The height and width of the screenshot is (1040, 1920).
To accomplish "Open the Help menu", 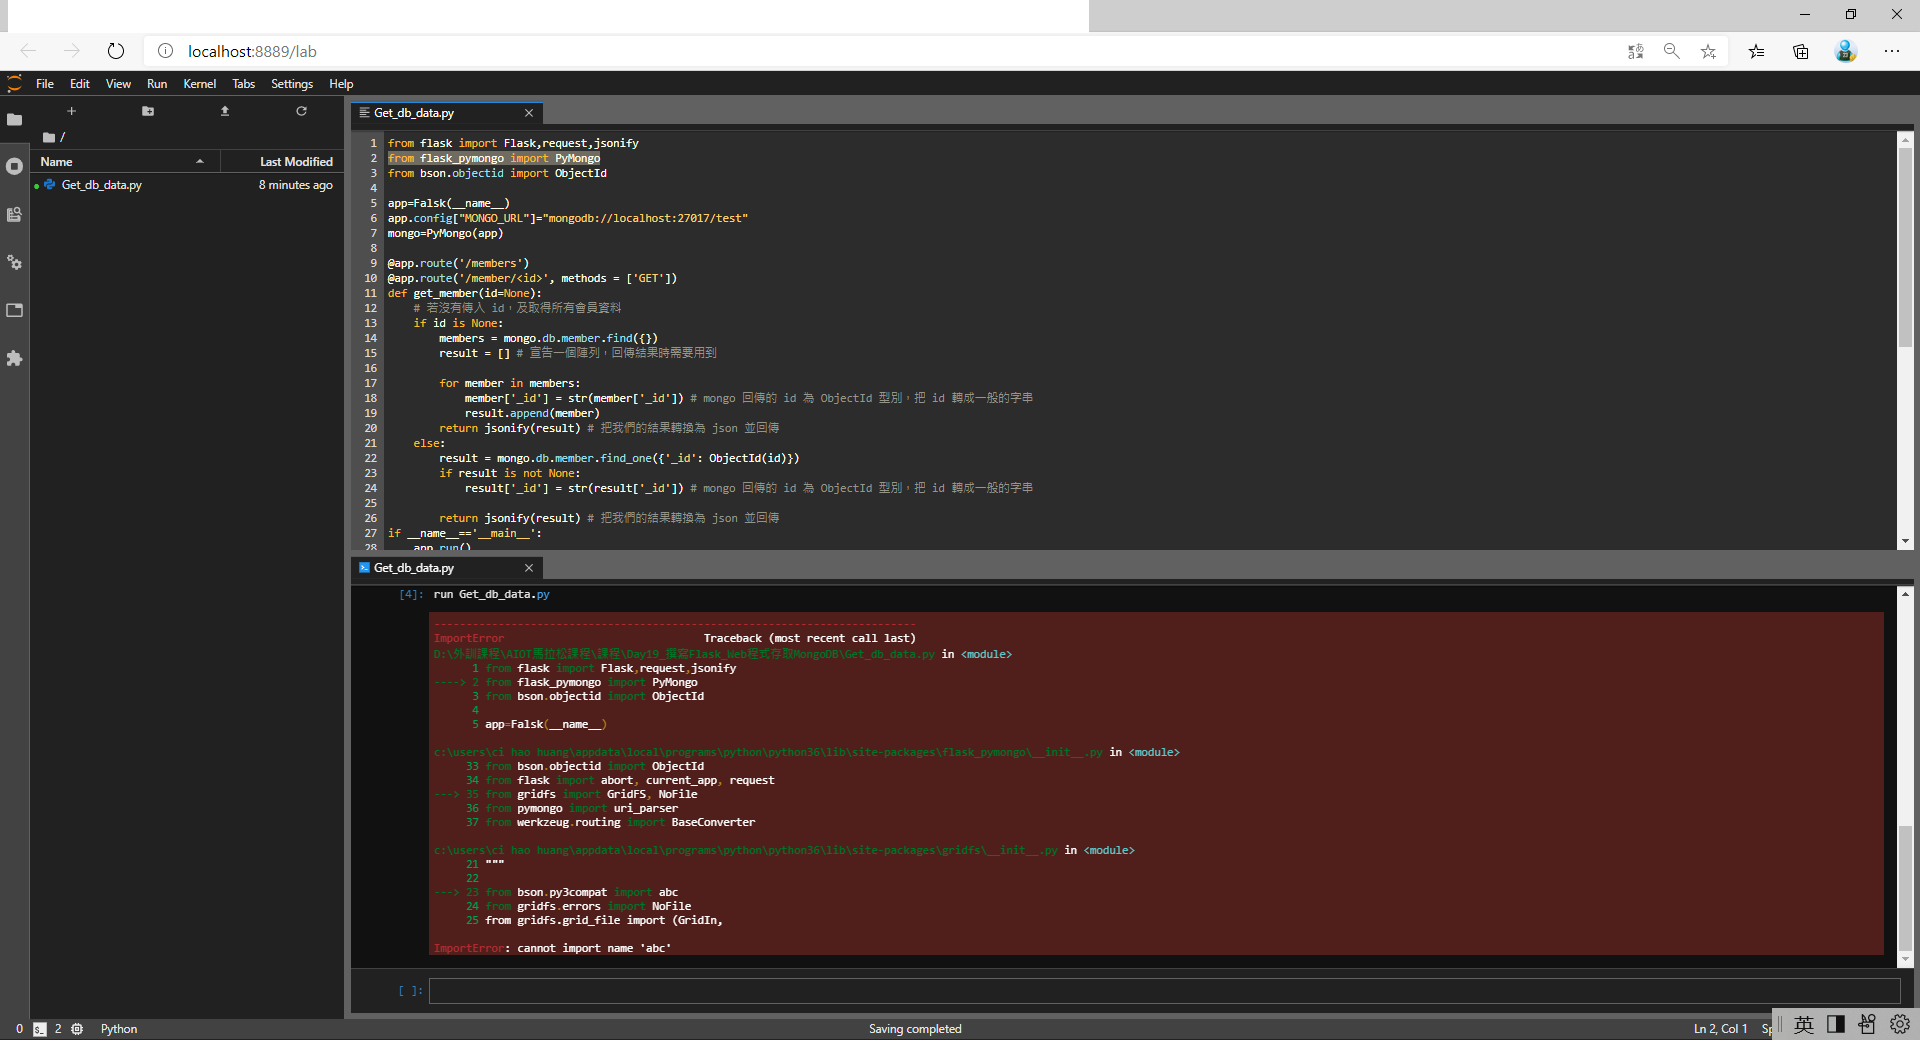I will (x=341, y=84).
